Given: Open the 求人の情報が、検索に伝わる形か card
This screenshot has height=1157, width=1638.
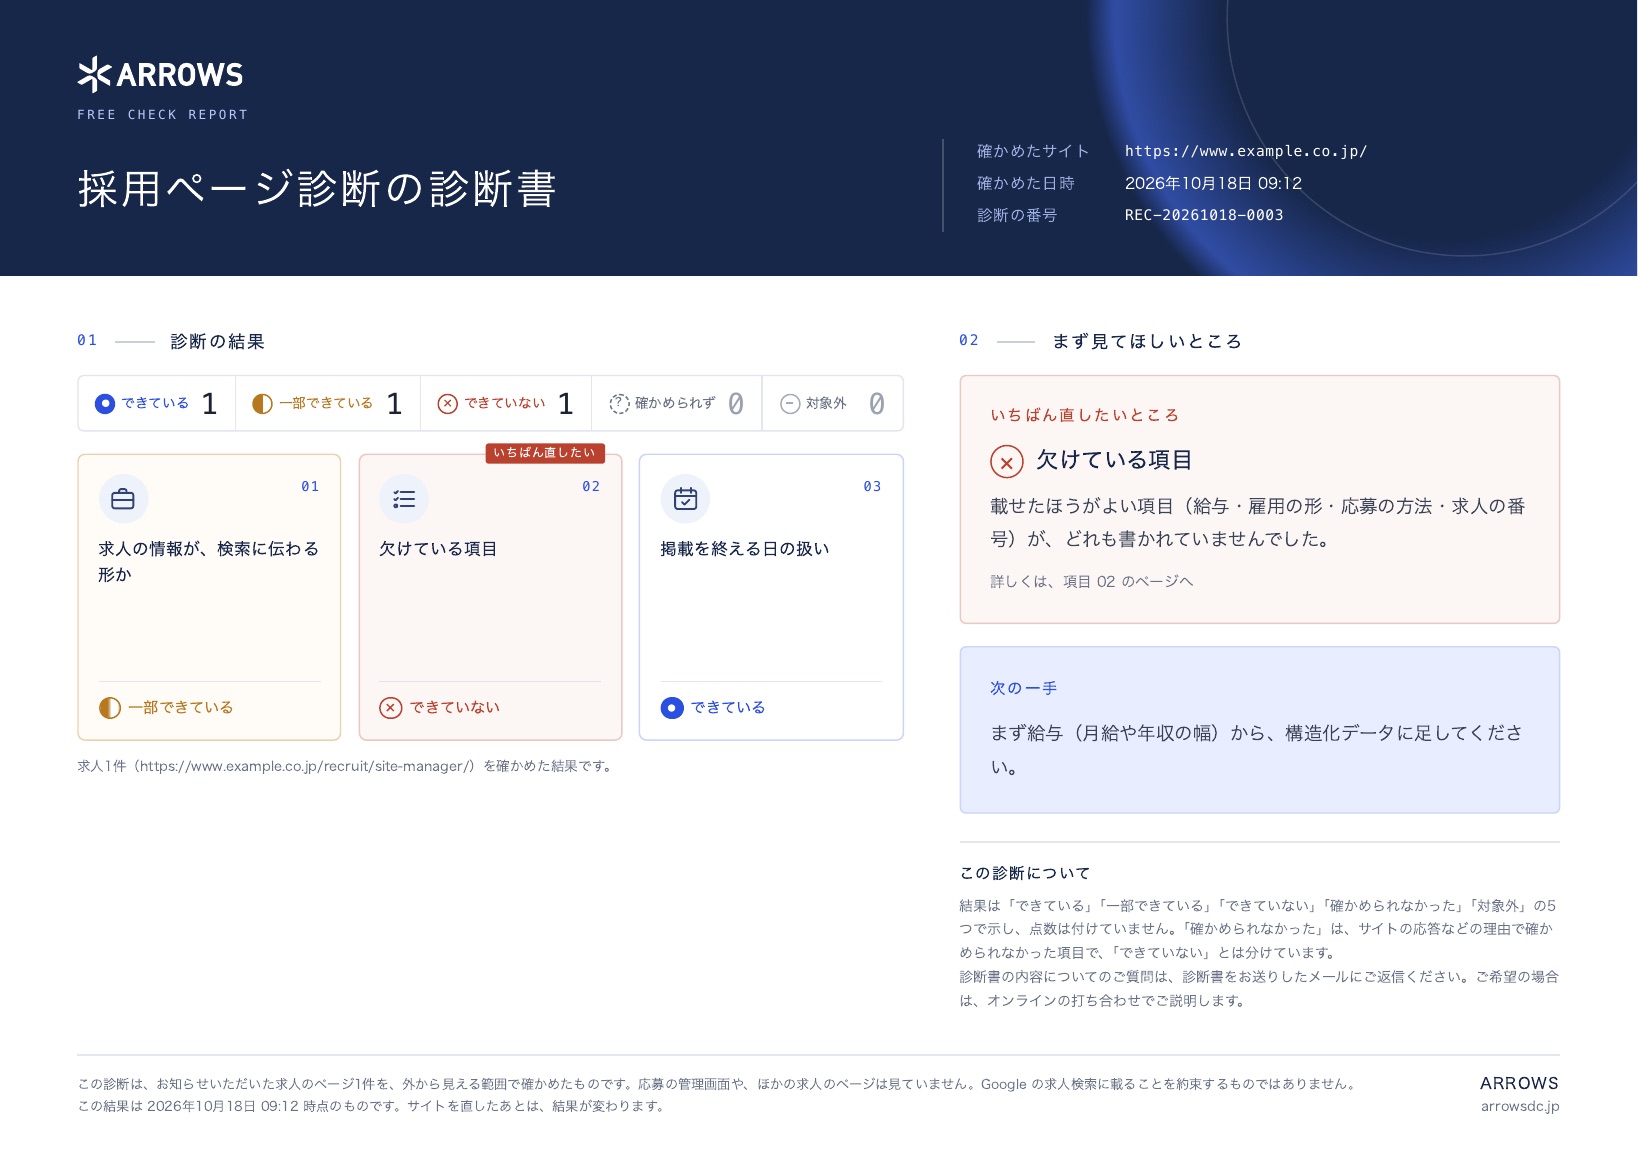Looking at the screenshot, I should (x=209, y=597).
